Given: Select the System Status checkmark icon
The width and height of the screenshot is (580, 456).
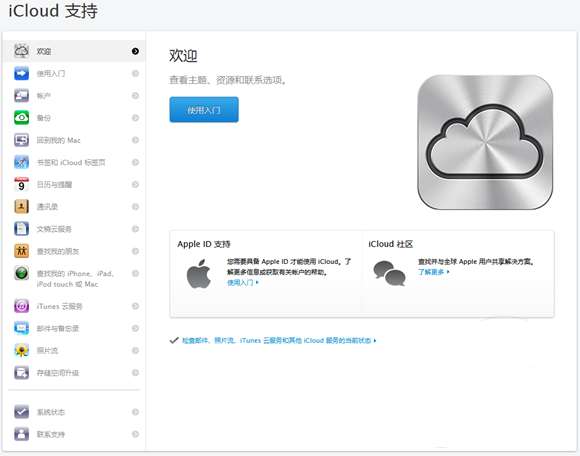Looking at the screenshot, I should click(21, 412).
